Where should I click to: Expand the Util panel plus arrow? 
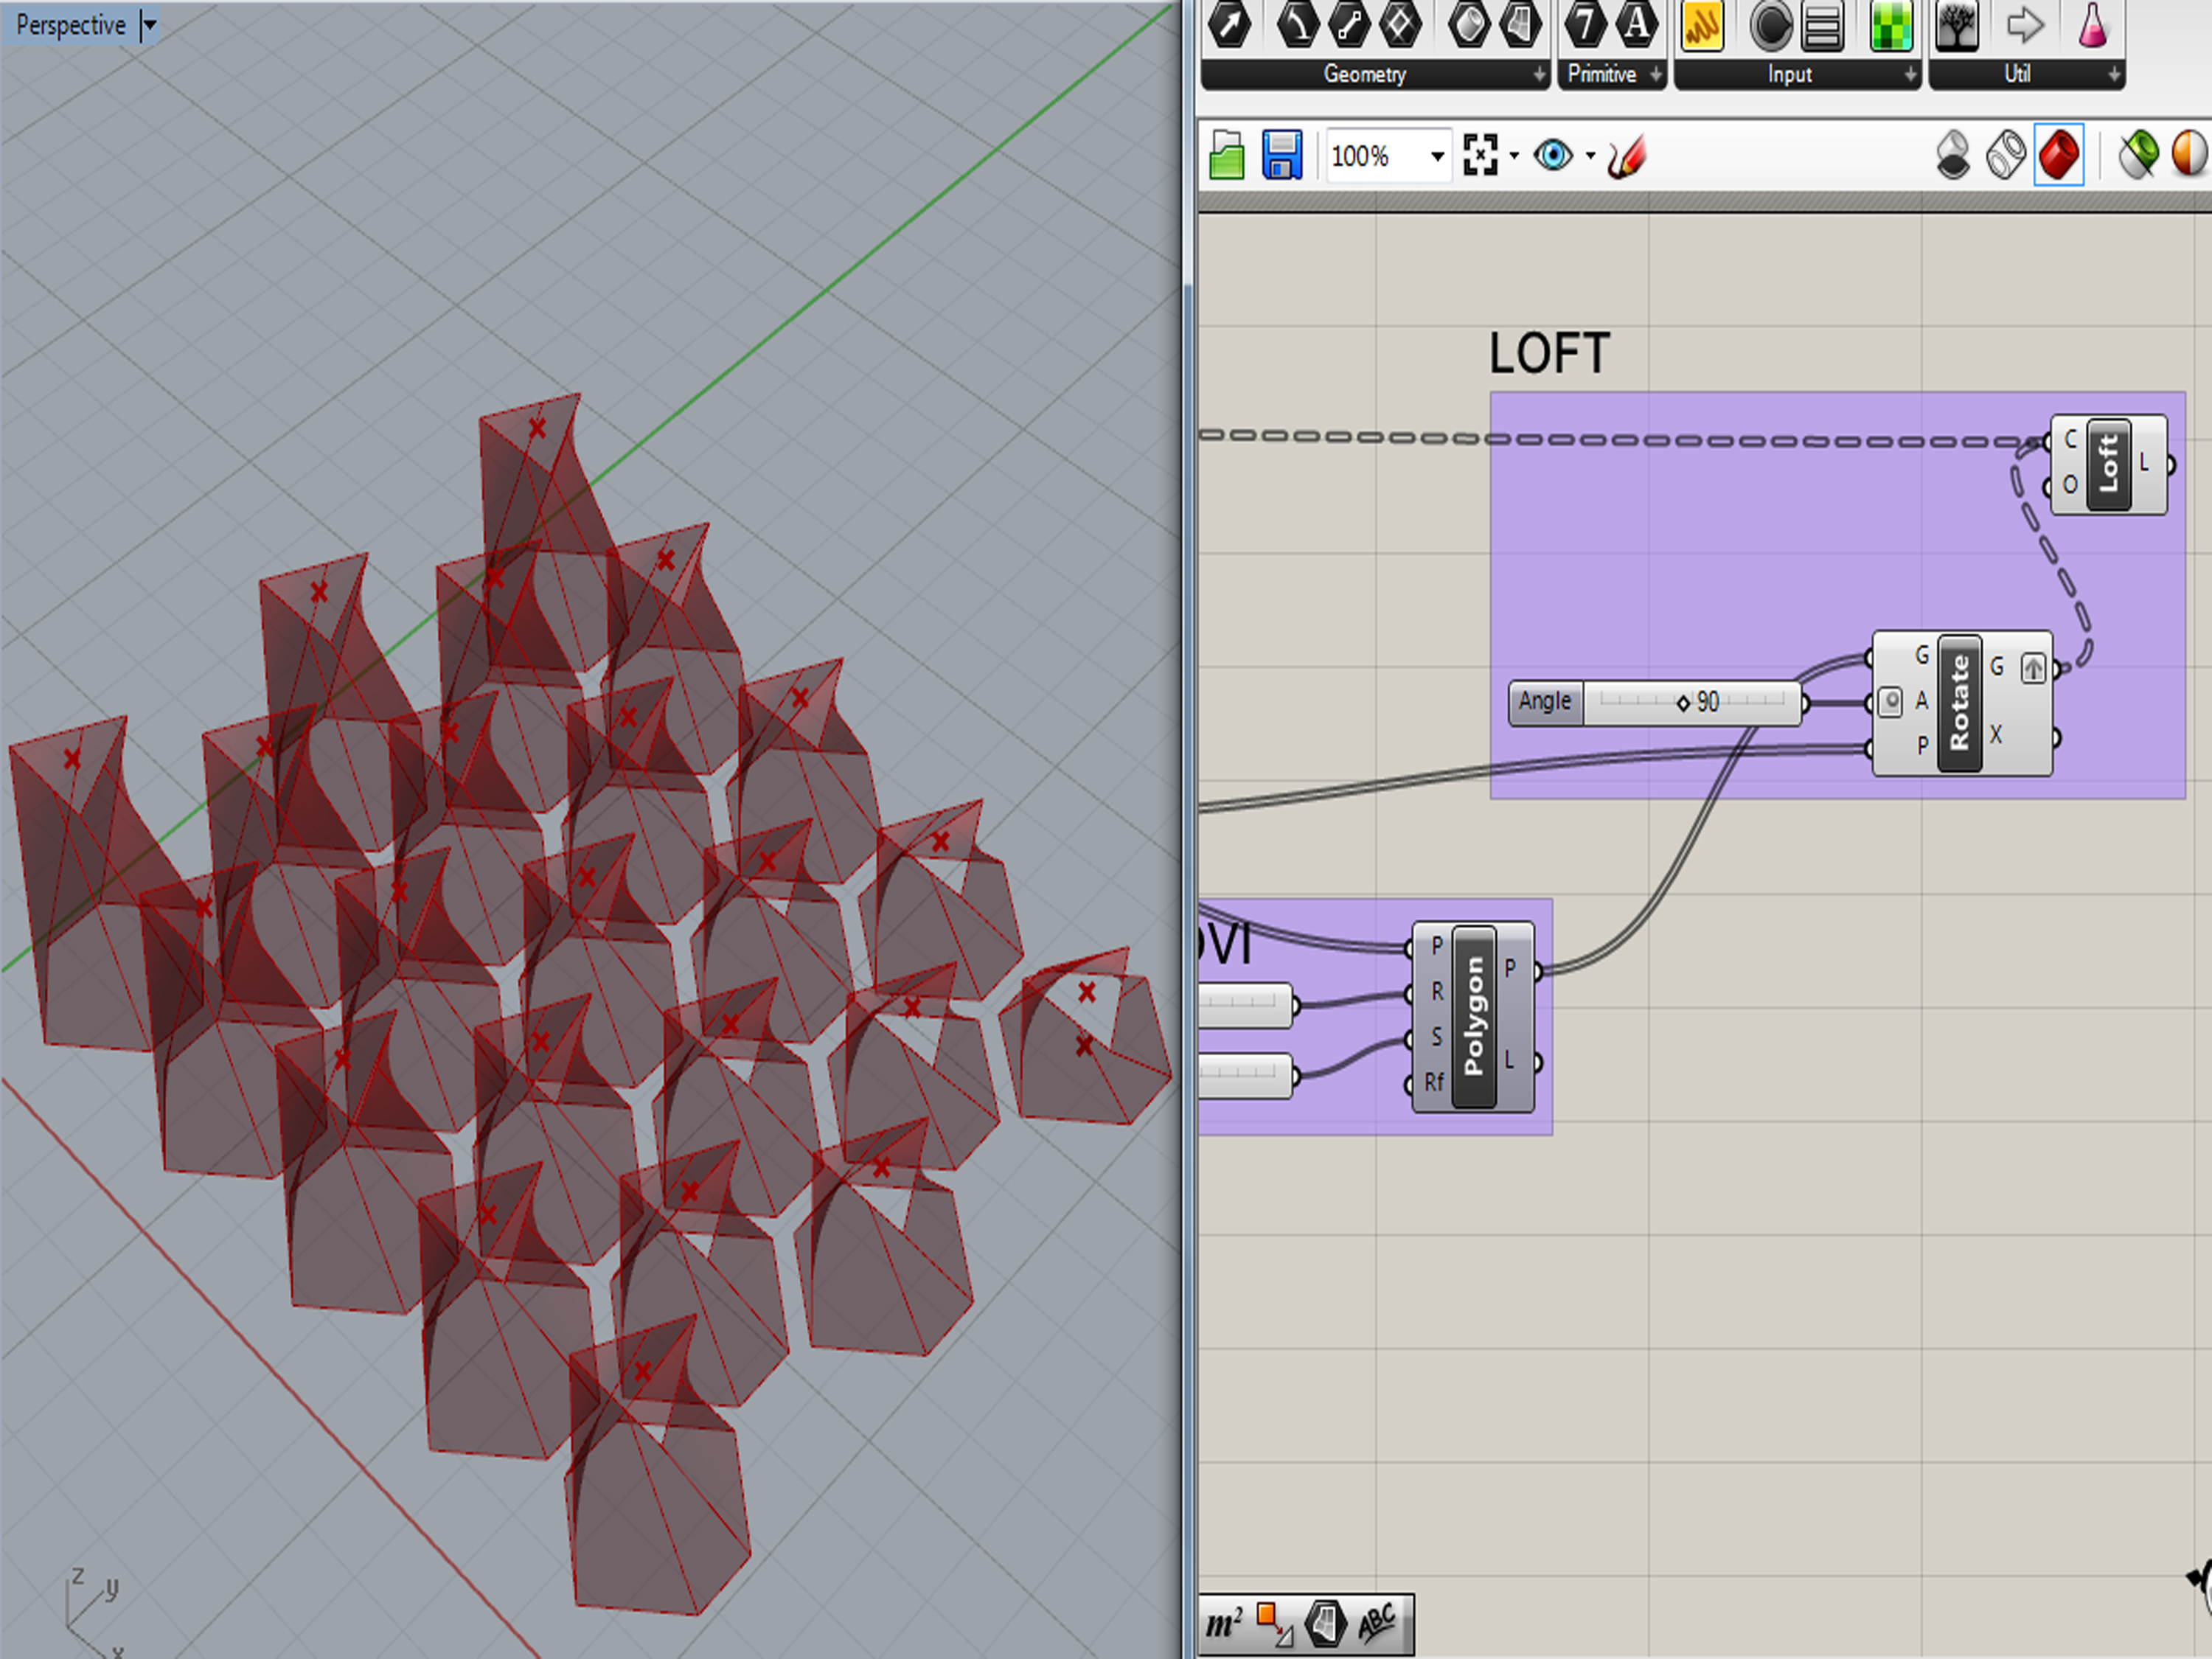point(2114,75)
